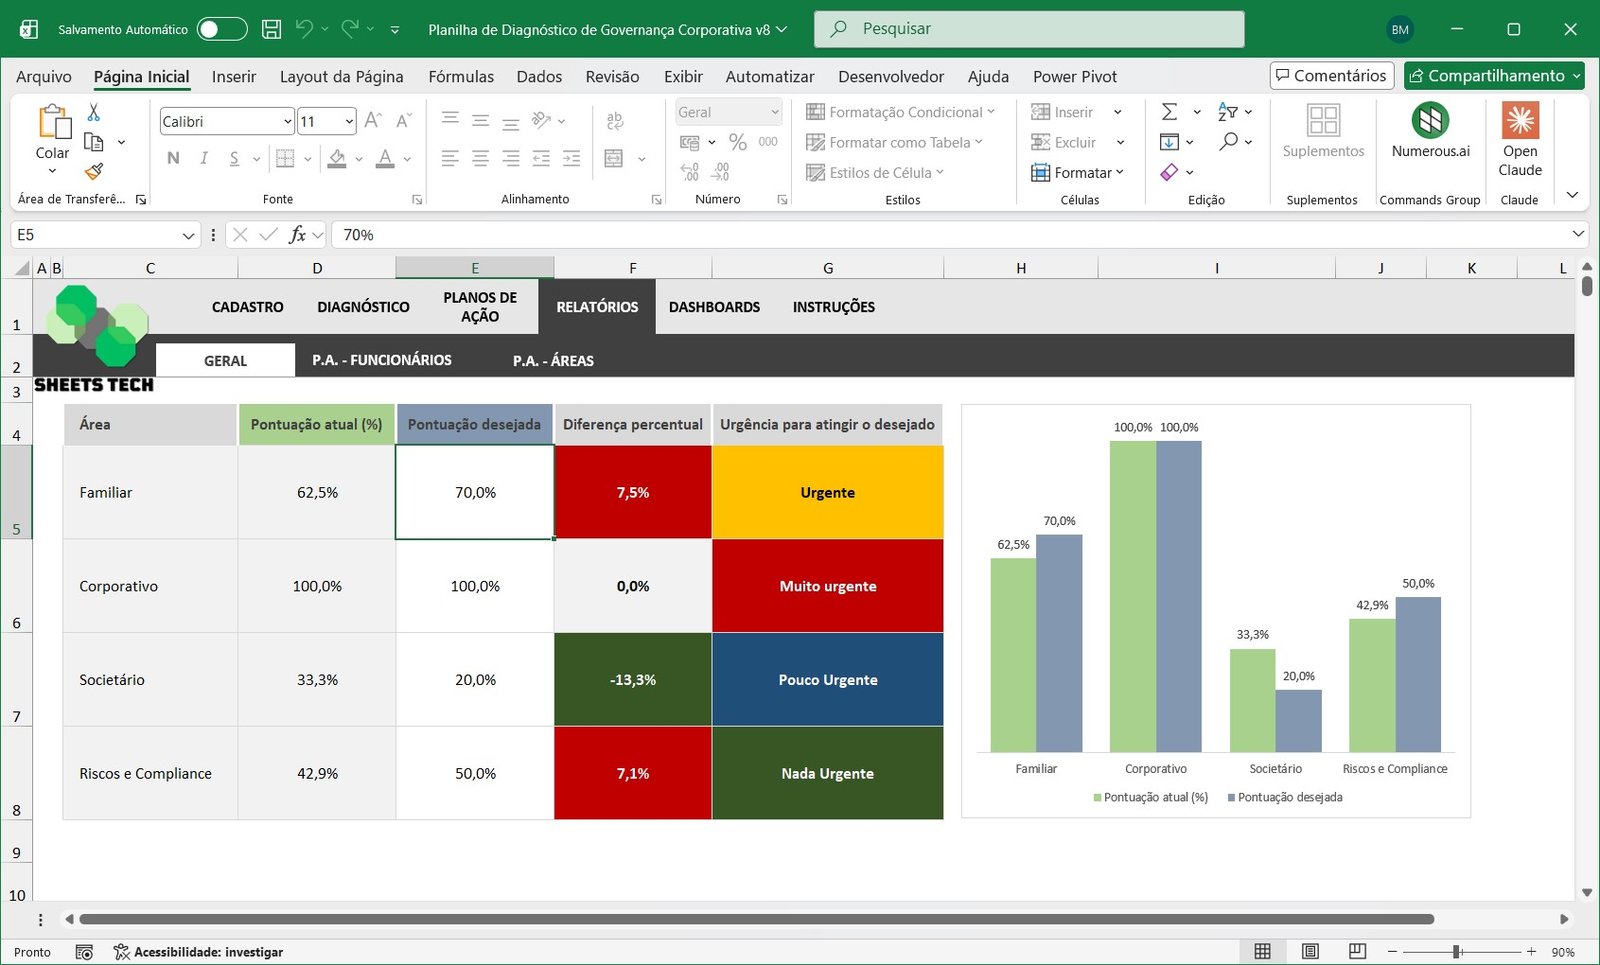1600x965 pixels.
Task: Switch to the DASHBOARDS sheet tab
Action: pyautogui.click(x=714, y=307)
